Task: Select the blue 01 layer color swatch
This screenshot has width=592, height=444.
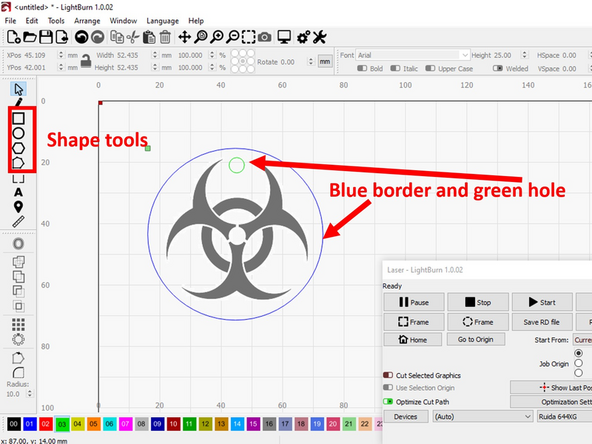Action: 29,424
